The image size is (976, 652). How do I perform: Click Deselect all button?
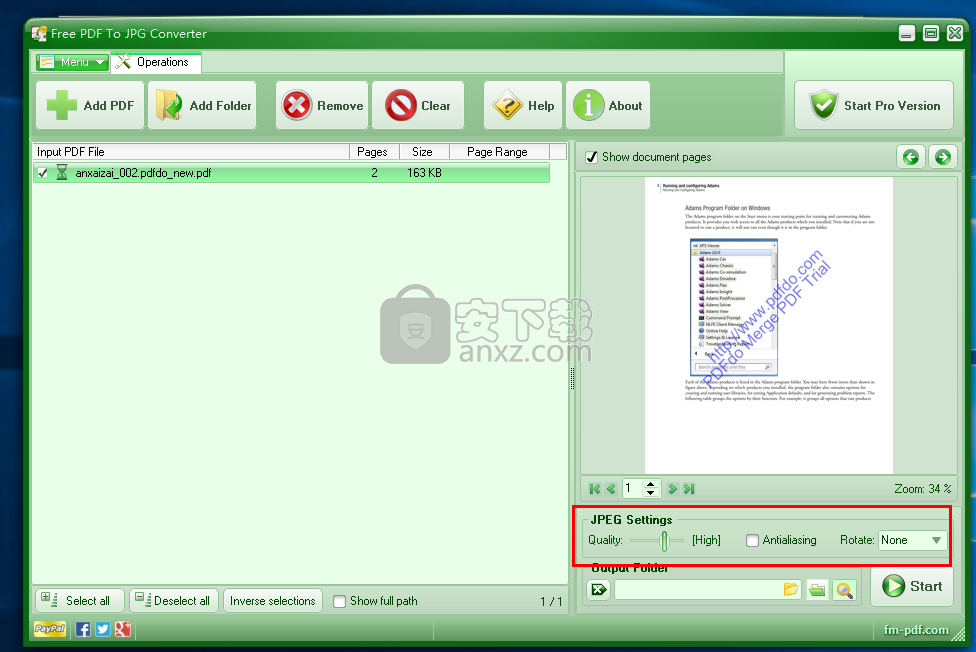[x=174, y=601]
